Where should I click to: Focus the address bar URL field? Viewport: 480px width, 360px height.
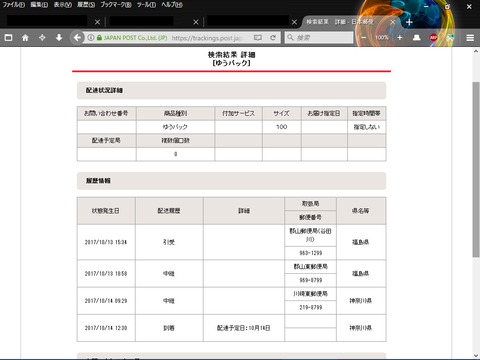(x=208, y=38)
